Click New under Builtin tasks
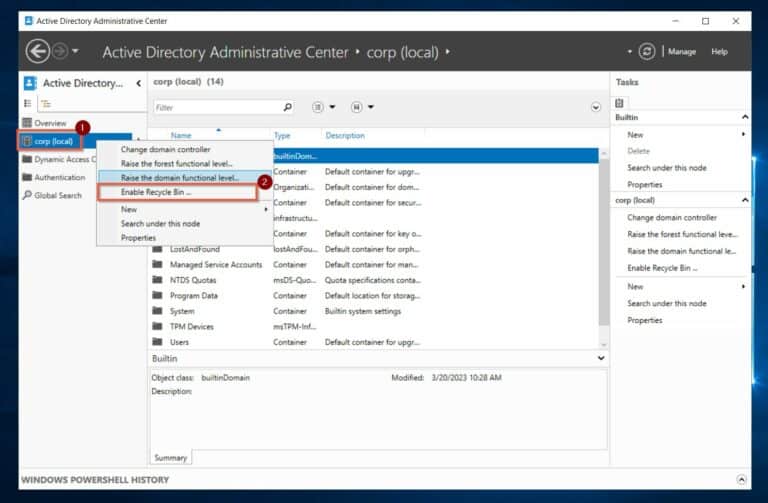 [x=635, y=135]
